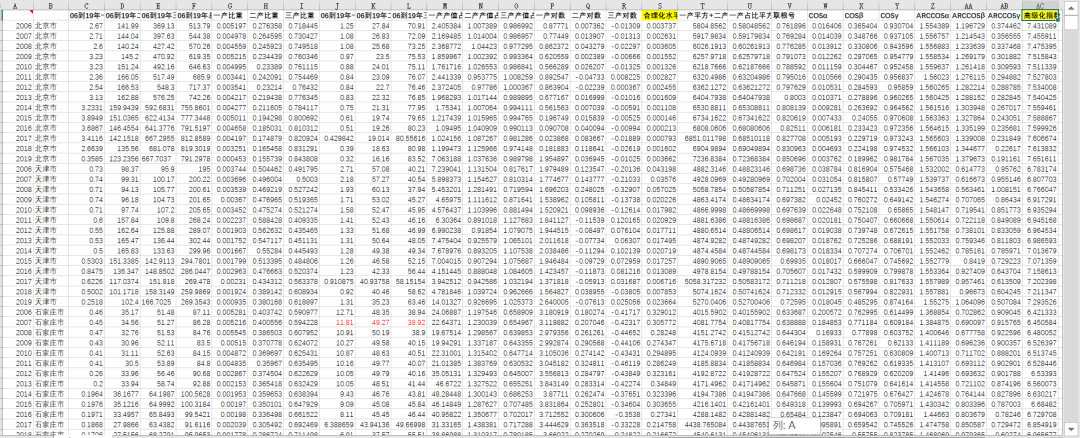Select the '一产比重' header cell

pyautogui.click(x=229, y=14)
